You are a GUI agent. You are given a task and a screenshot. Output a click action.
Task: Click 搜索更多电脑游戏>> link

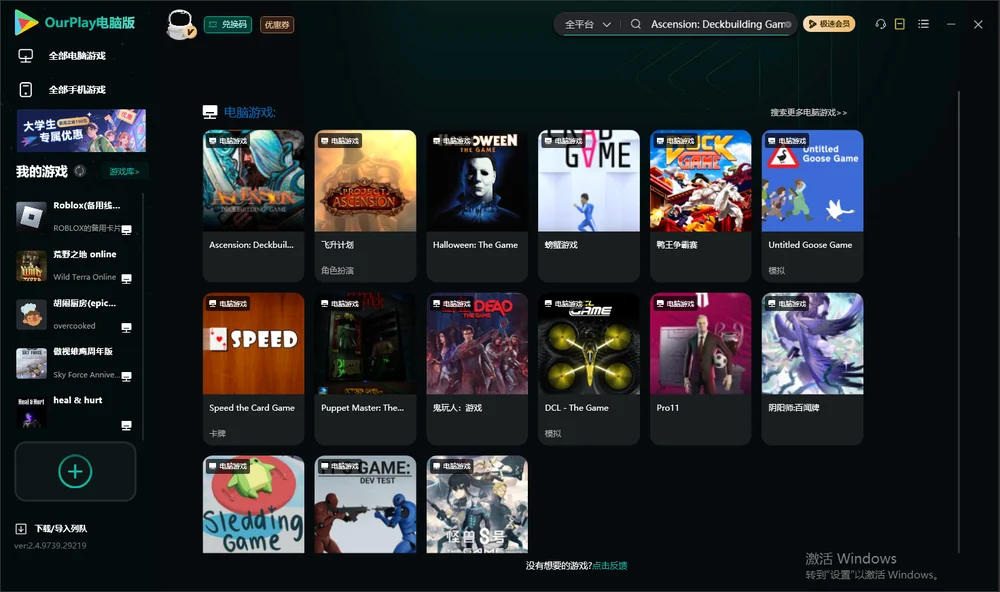tap(809, 113)
